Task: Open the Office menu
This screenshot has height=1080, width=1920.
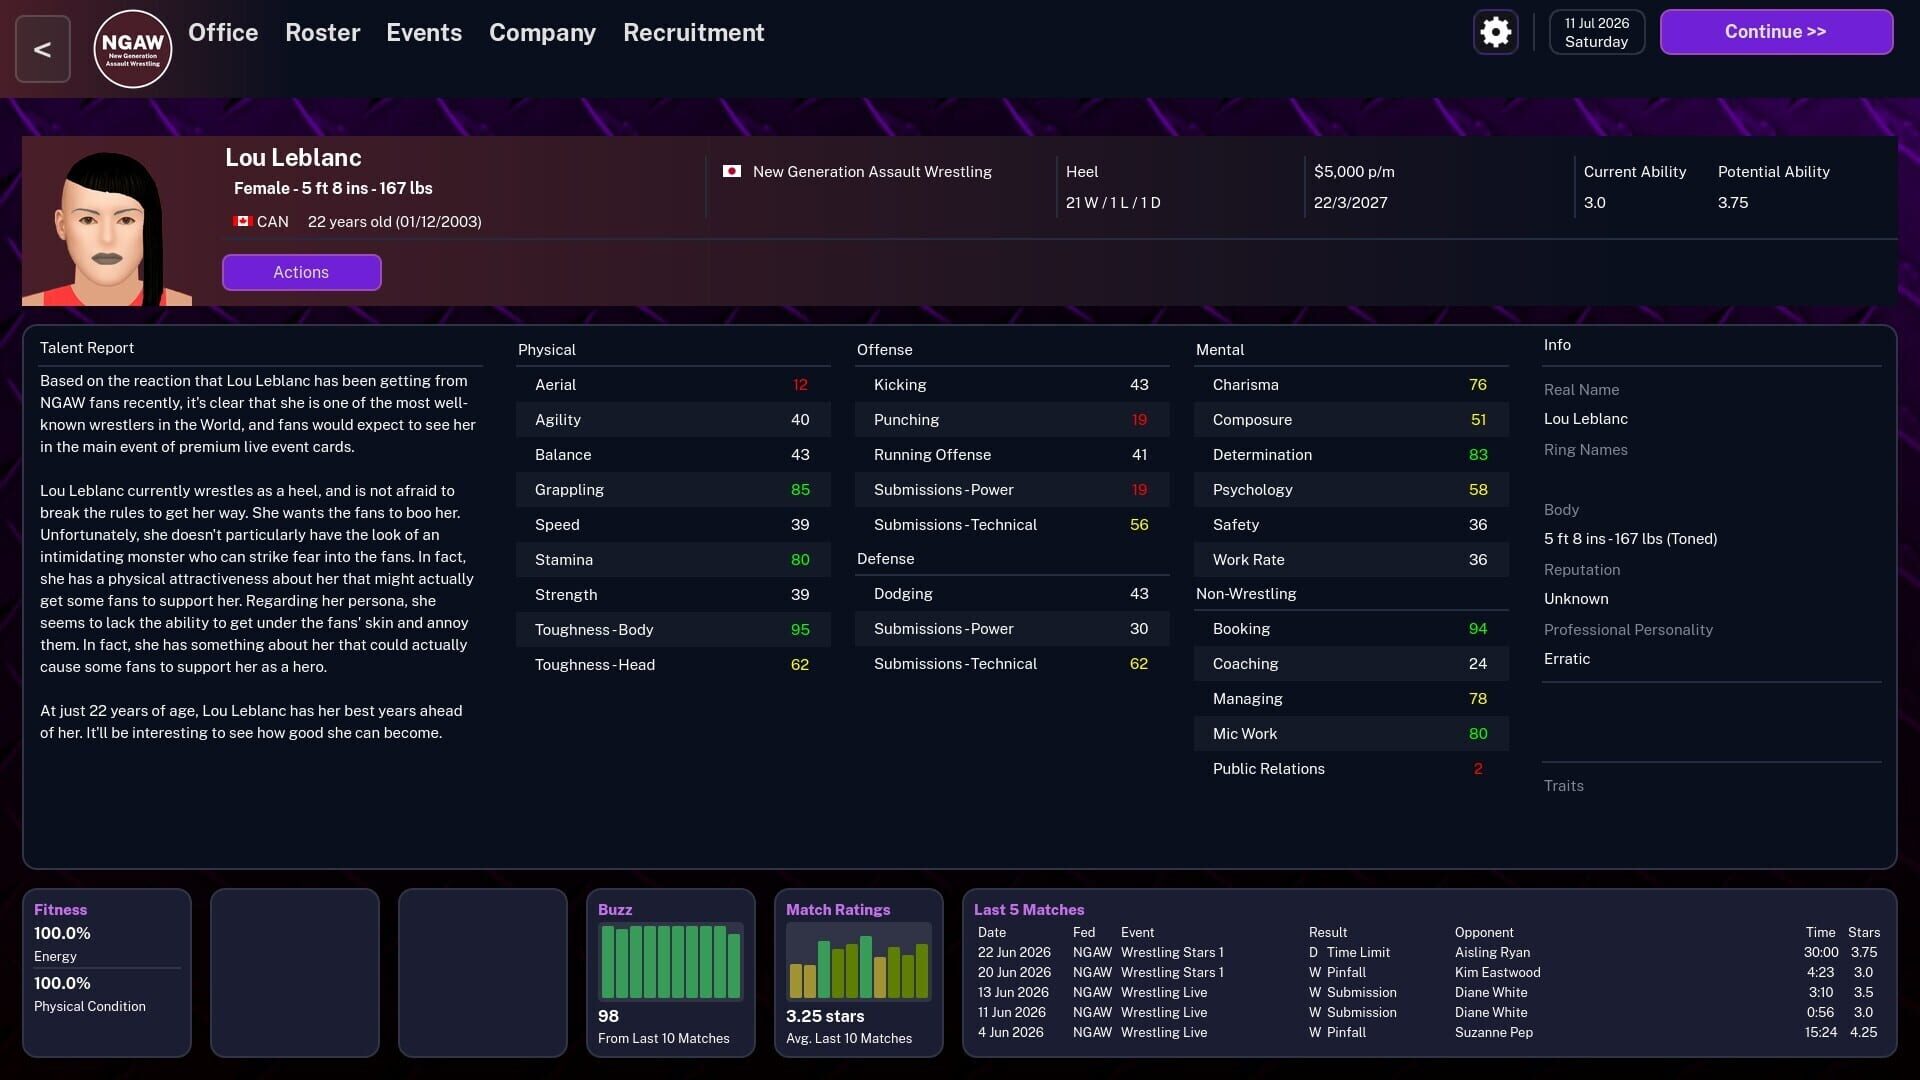Action: [x=222, y=32]
